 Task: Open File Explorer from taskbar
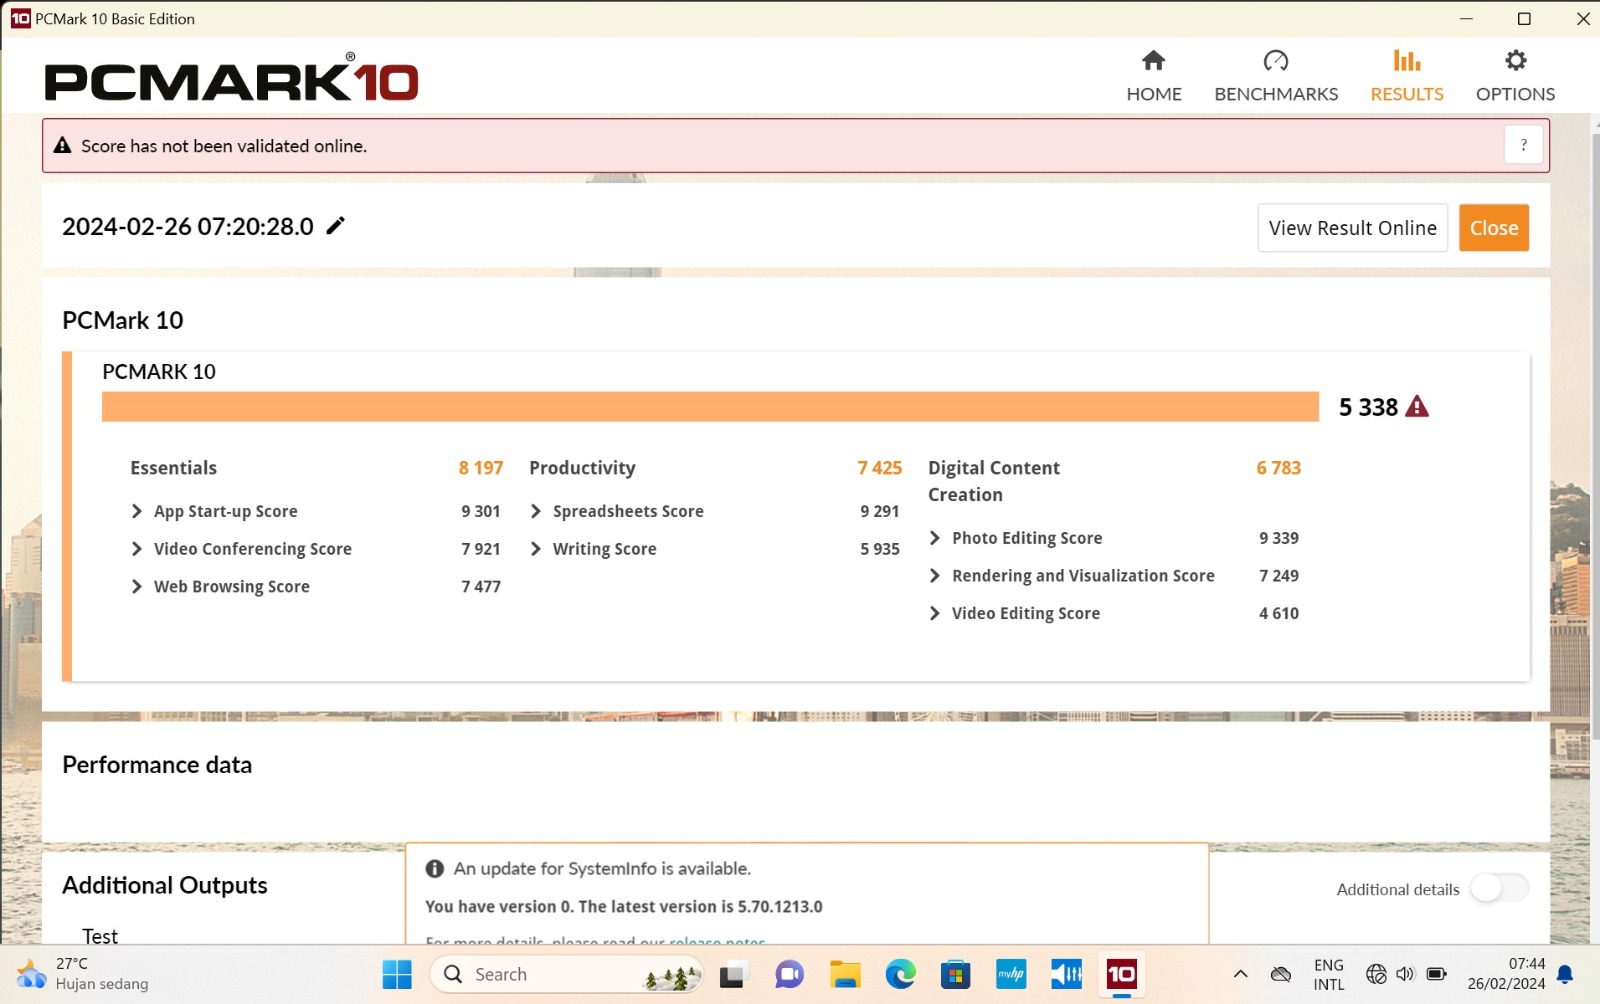click(x=845, y=974)
